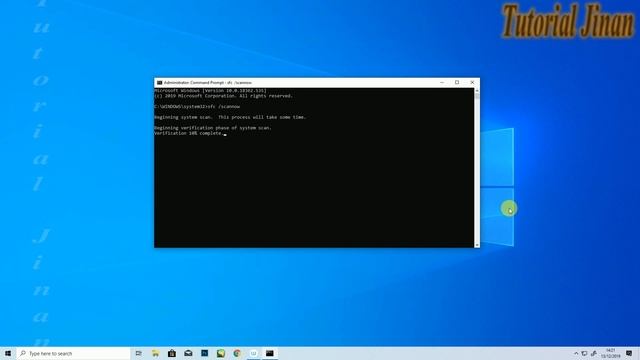Open the green app icon beside Photoshop
Image resolution: width=640 pixels, height=360 pixels.
tap(221, 353)
